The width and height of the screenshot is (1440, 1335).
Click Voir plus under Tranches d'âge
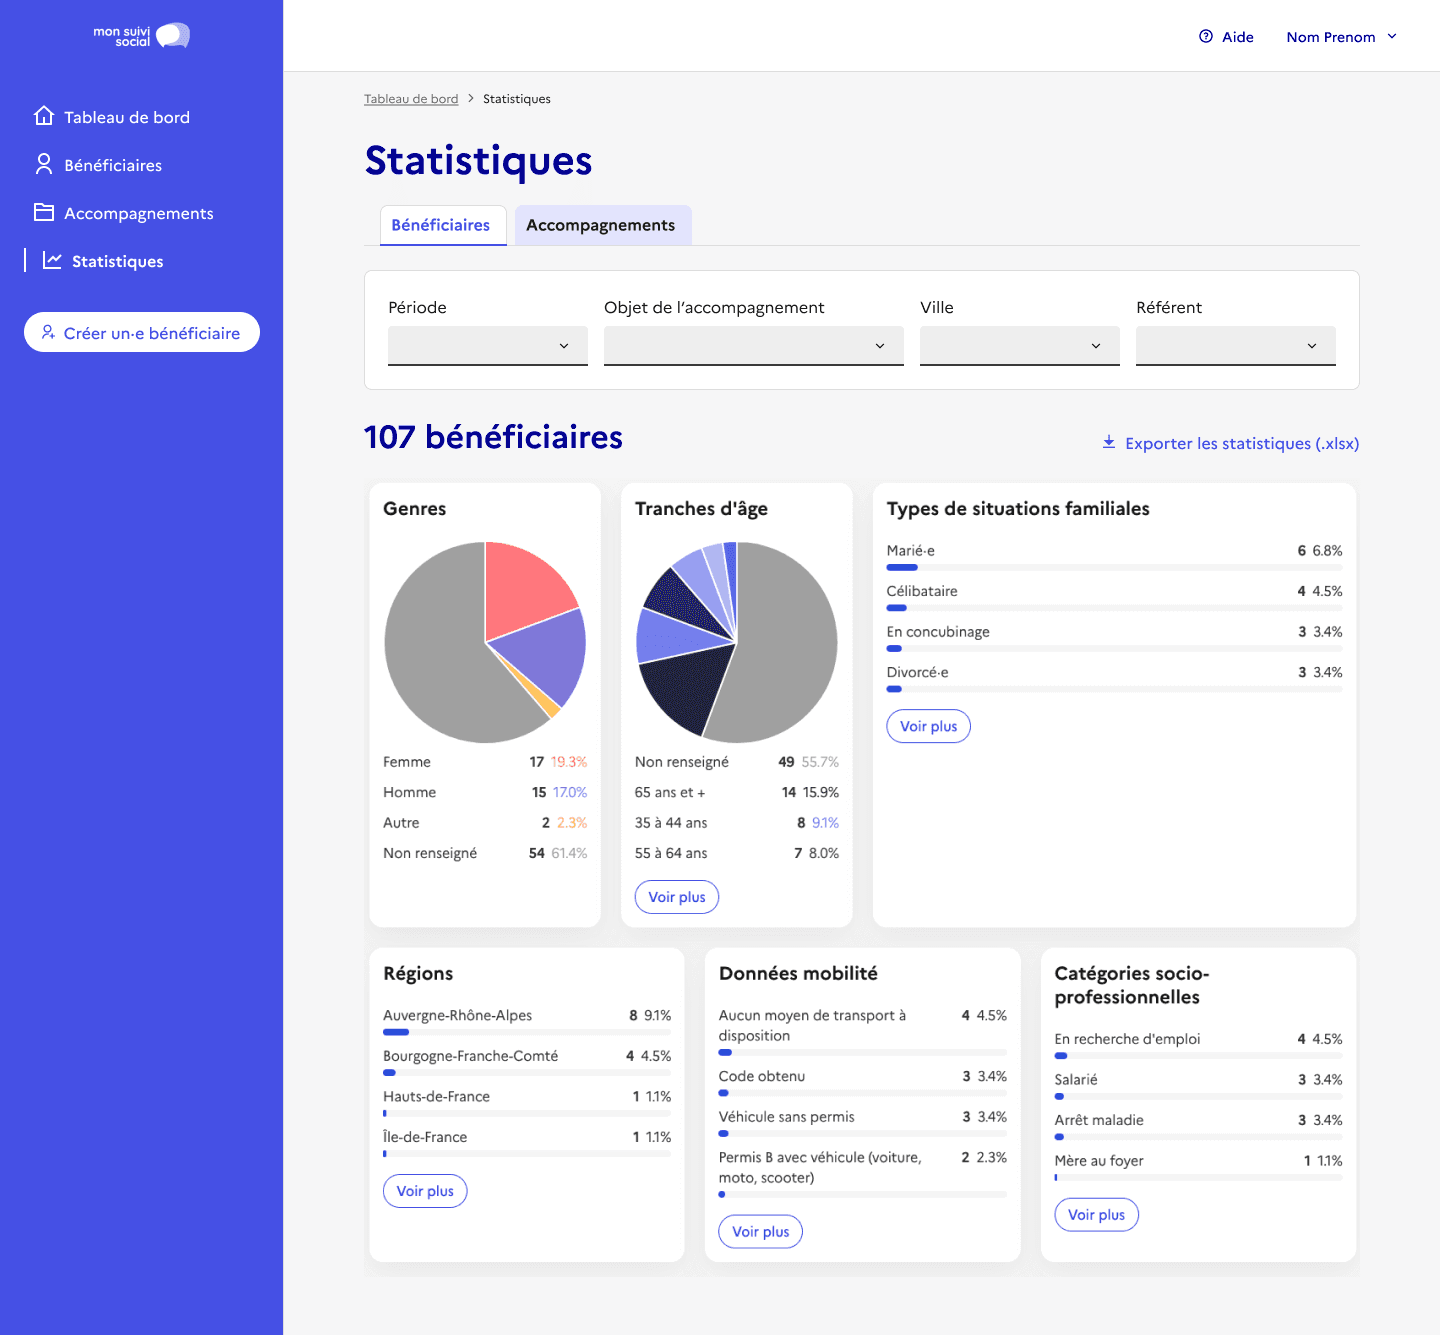tap(677, 897)
